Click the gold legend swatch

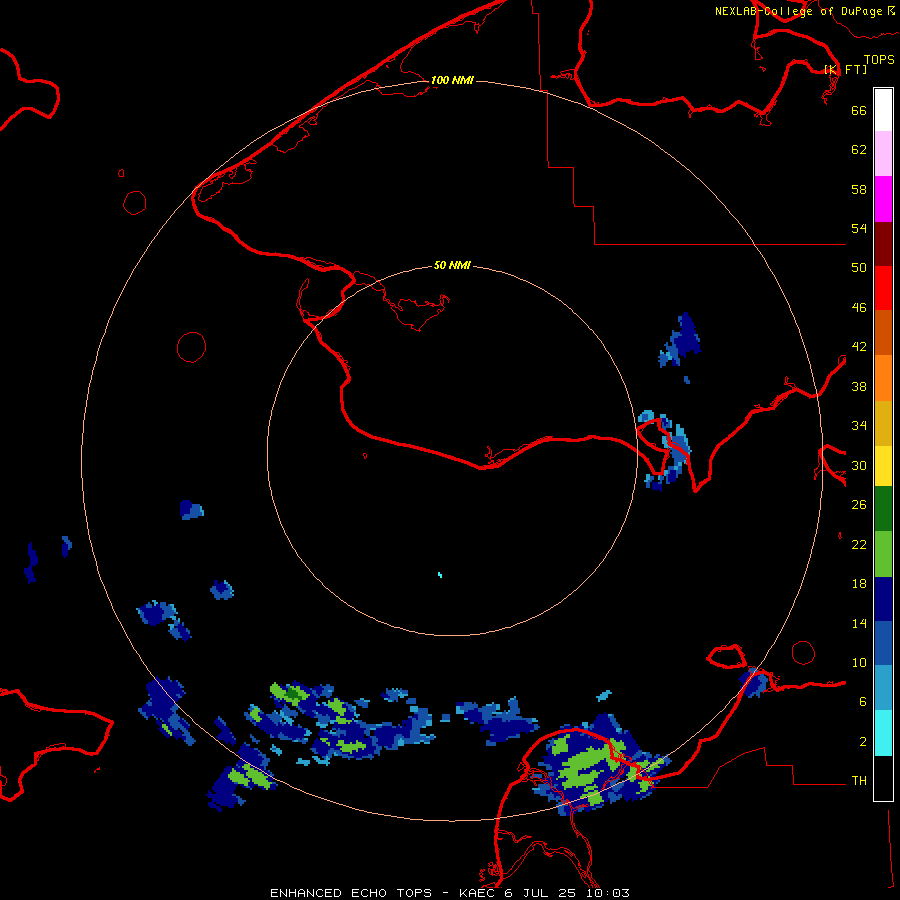click(x=883, y=424)
